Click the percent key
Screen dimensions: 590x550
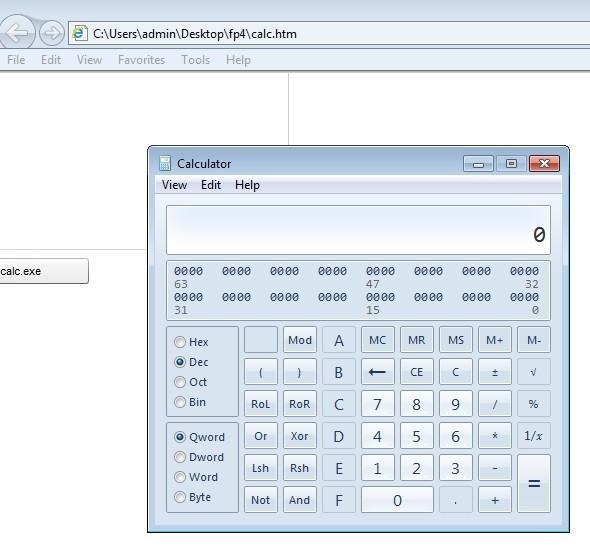[x=533, y=404]
